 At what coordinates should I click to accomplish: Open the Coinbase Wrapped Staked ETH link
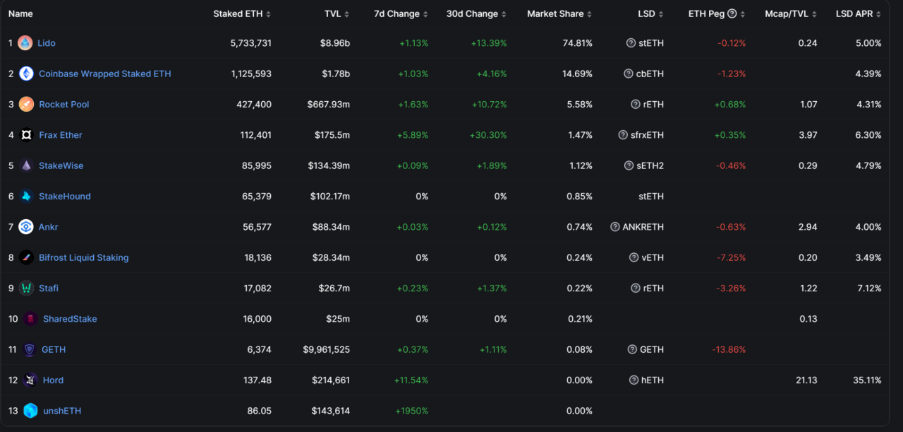click(105, 74)
